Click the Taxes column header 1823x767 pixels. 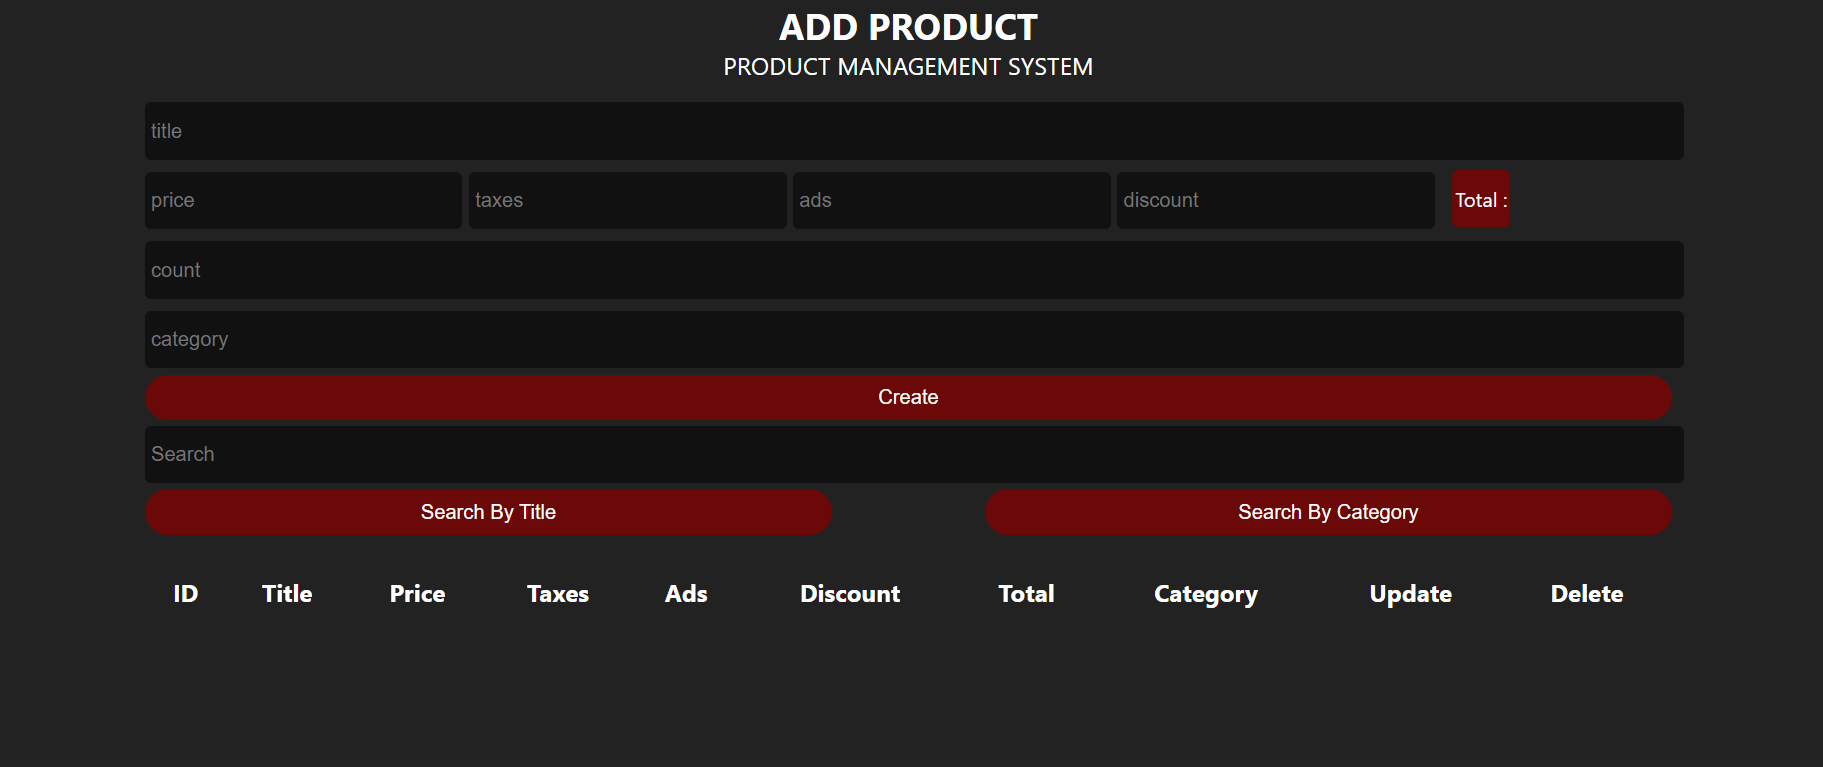click(x=558, y=594)
